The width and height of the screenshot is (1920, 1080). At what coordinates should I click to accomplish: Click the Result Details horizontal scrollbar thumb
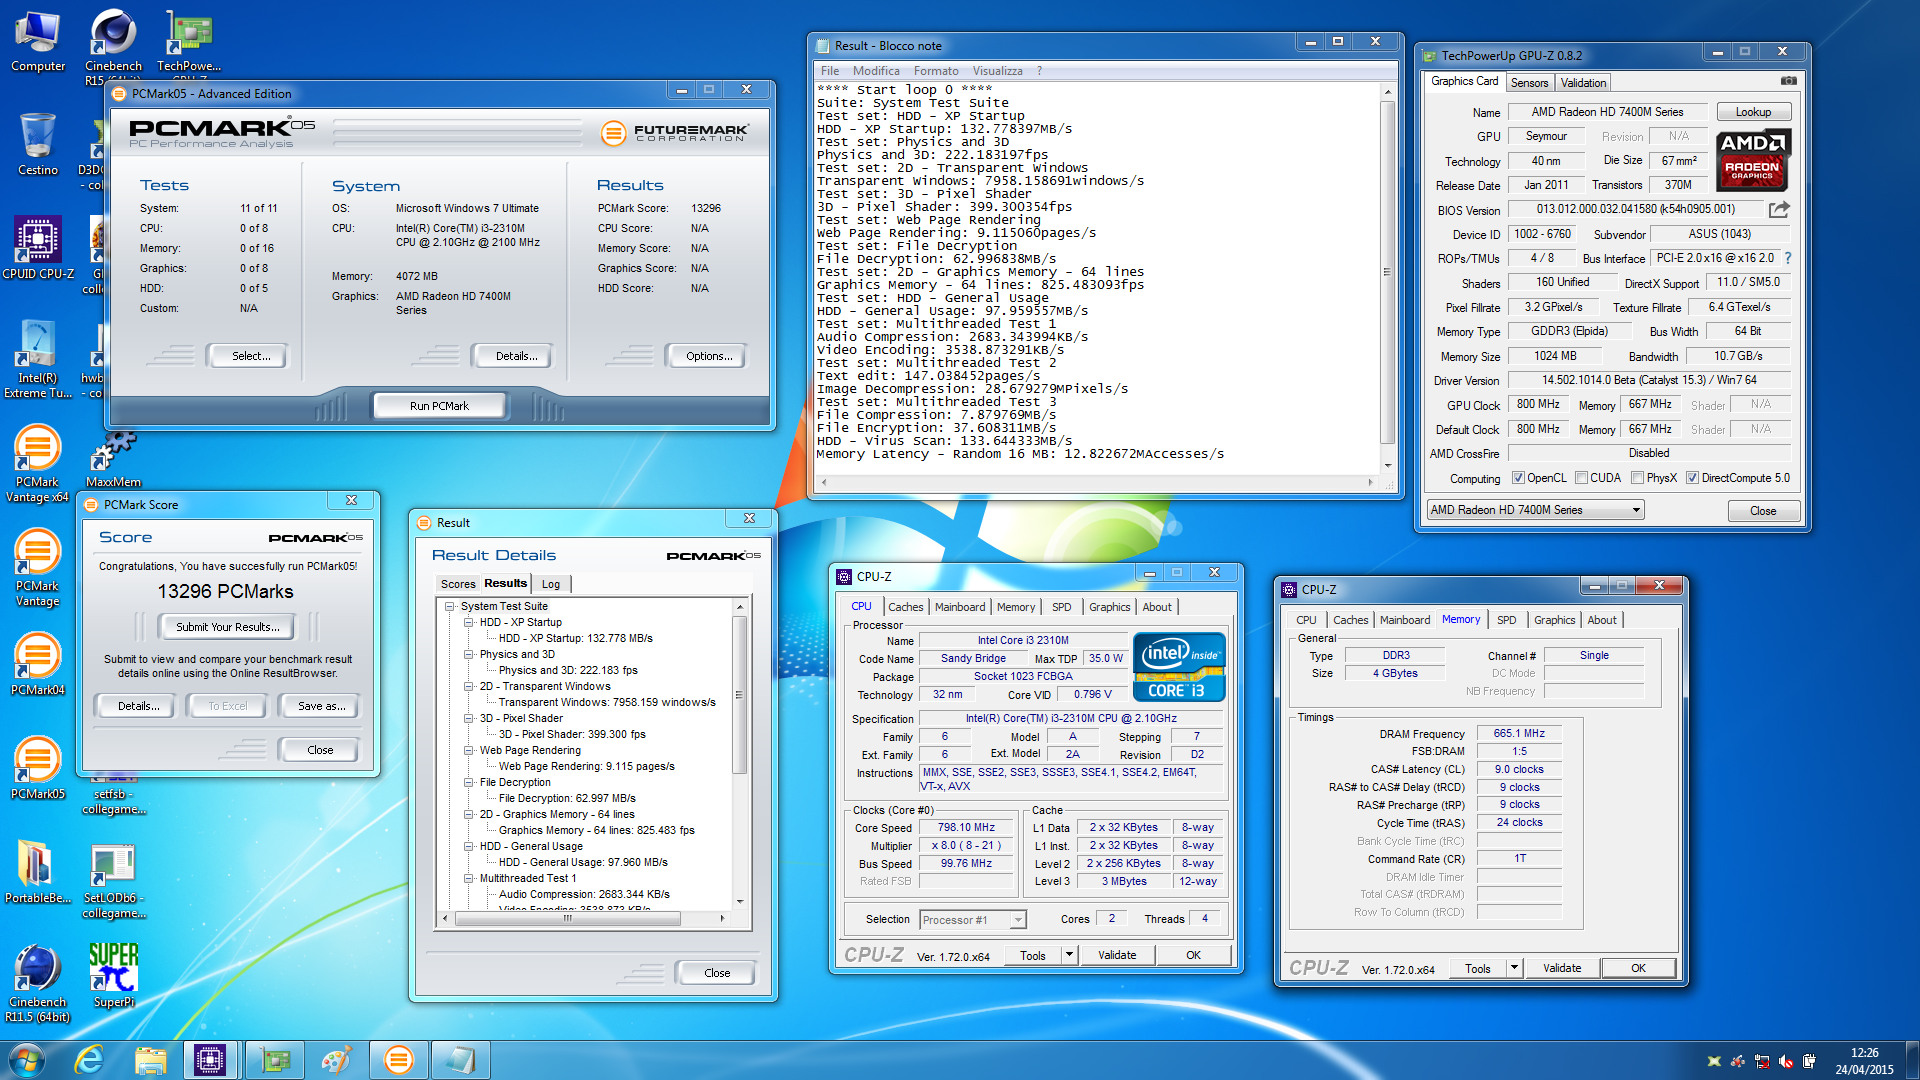click(568, 918)
